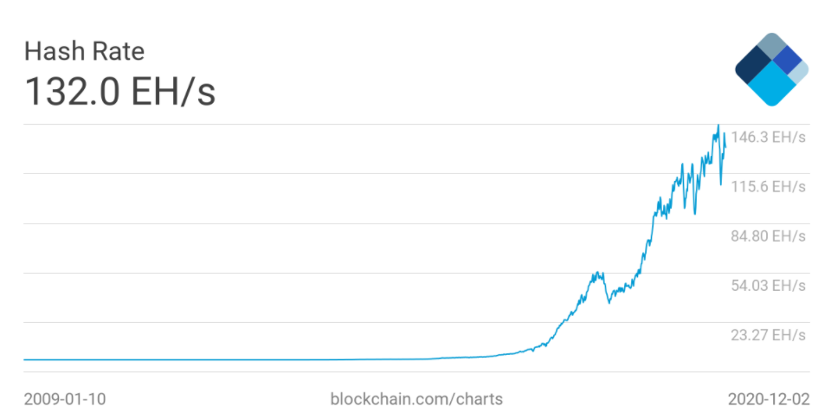This screenshot has width=830, height=412.
Task: Click the local peak near the 54.03 gridline
Action: click(x=597, y=272)
